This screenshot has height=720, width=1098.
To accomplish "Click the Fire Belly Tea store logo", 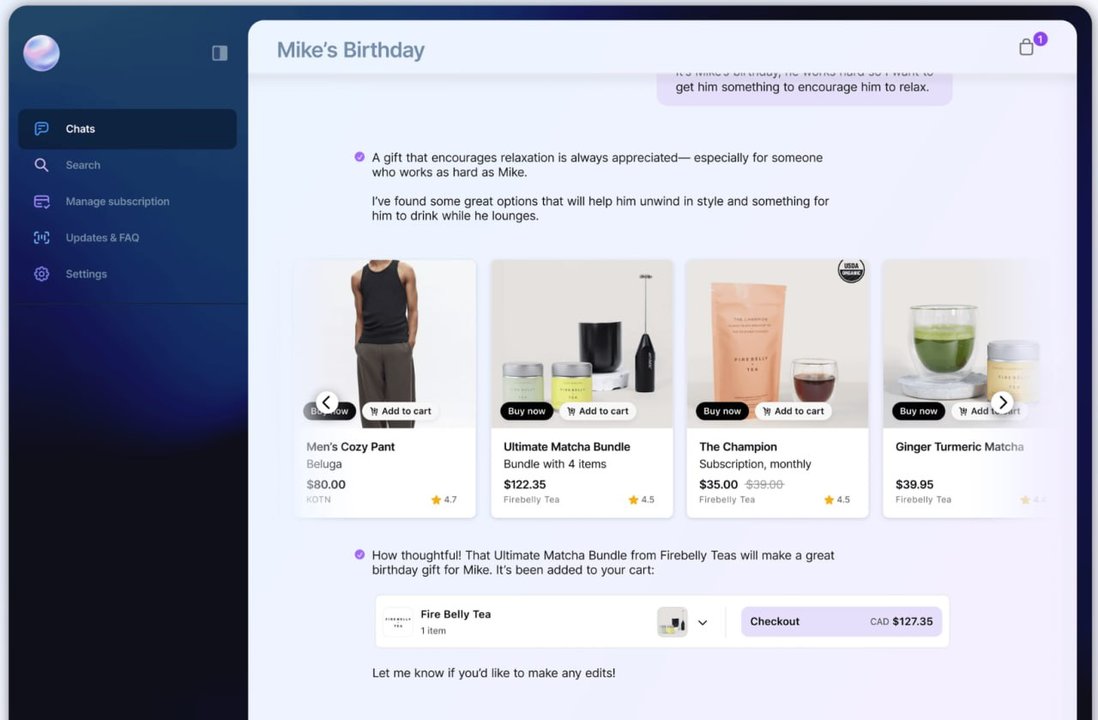I will (398, 622).
